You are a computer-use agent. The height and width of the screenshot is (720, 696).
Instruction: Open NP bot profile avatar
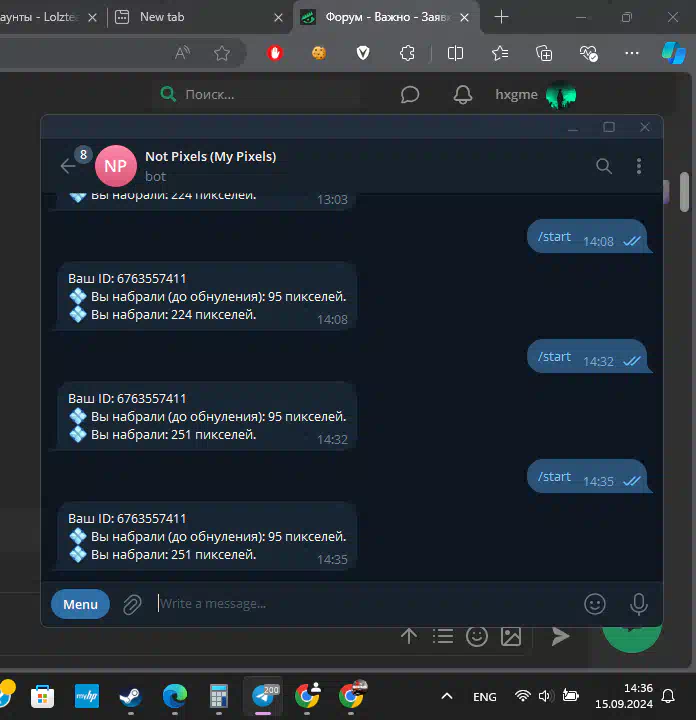(116, 166)
